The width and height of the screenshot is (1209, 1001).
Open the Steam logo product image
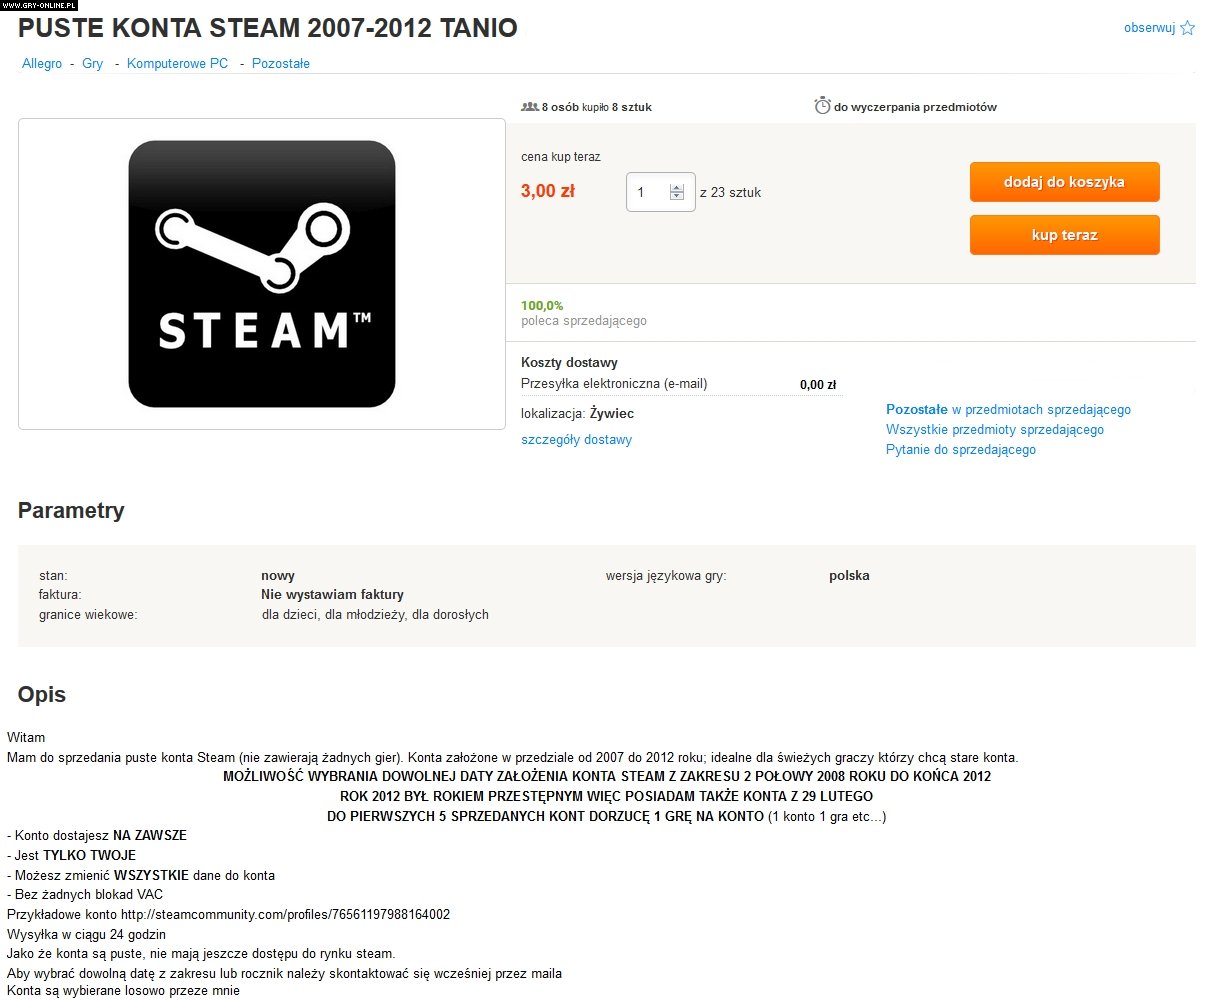point(262,274)
